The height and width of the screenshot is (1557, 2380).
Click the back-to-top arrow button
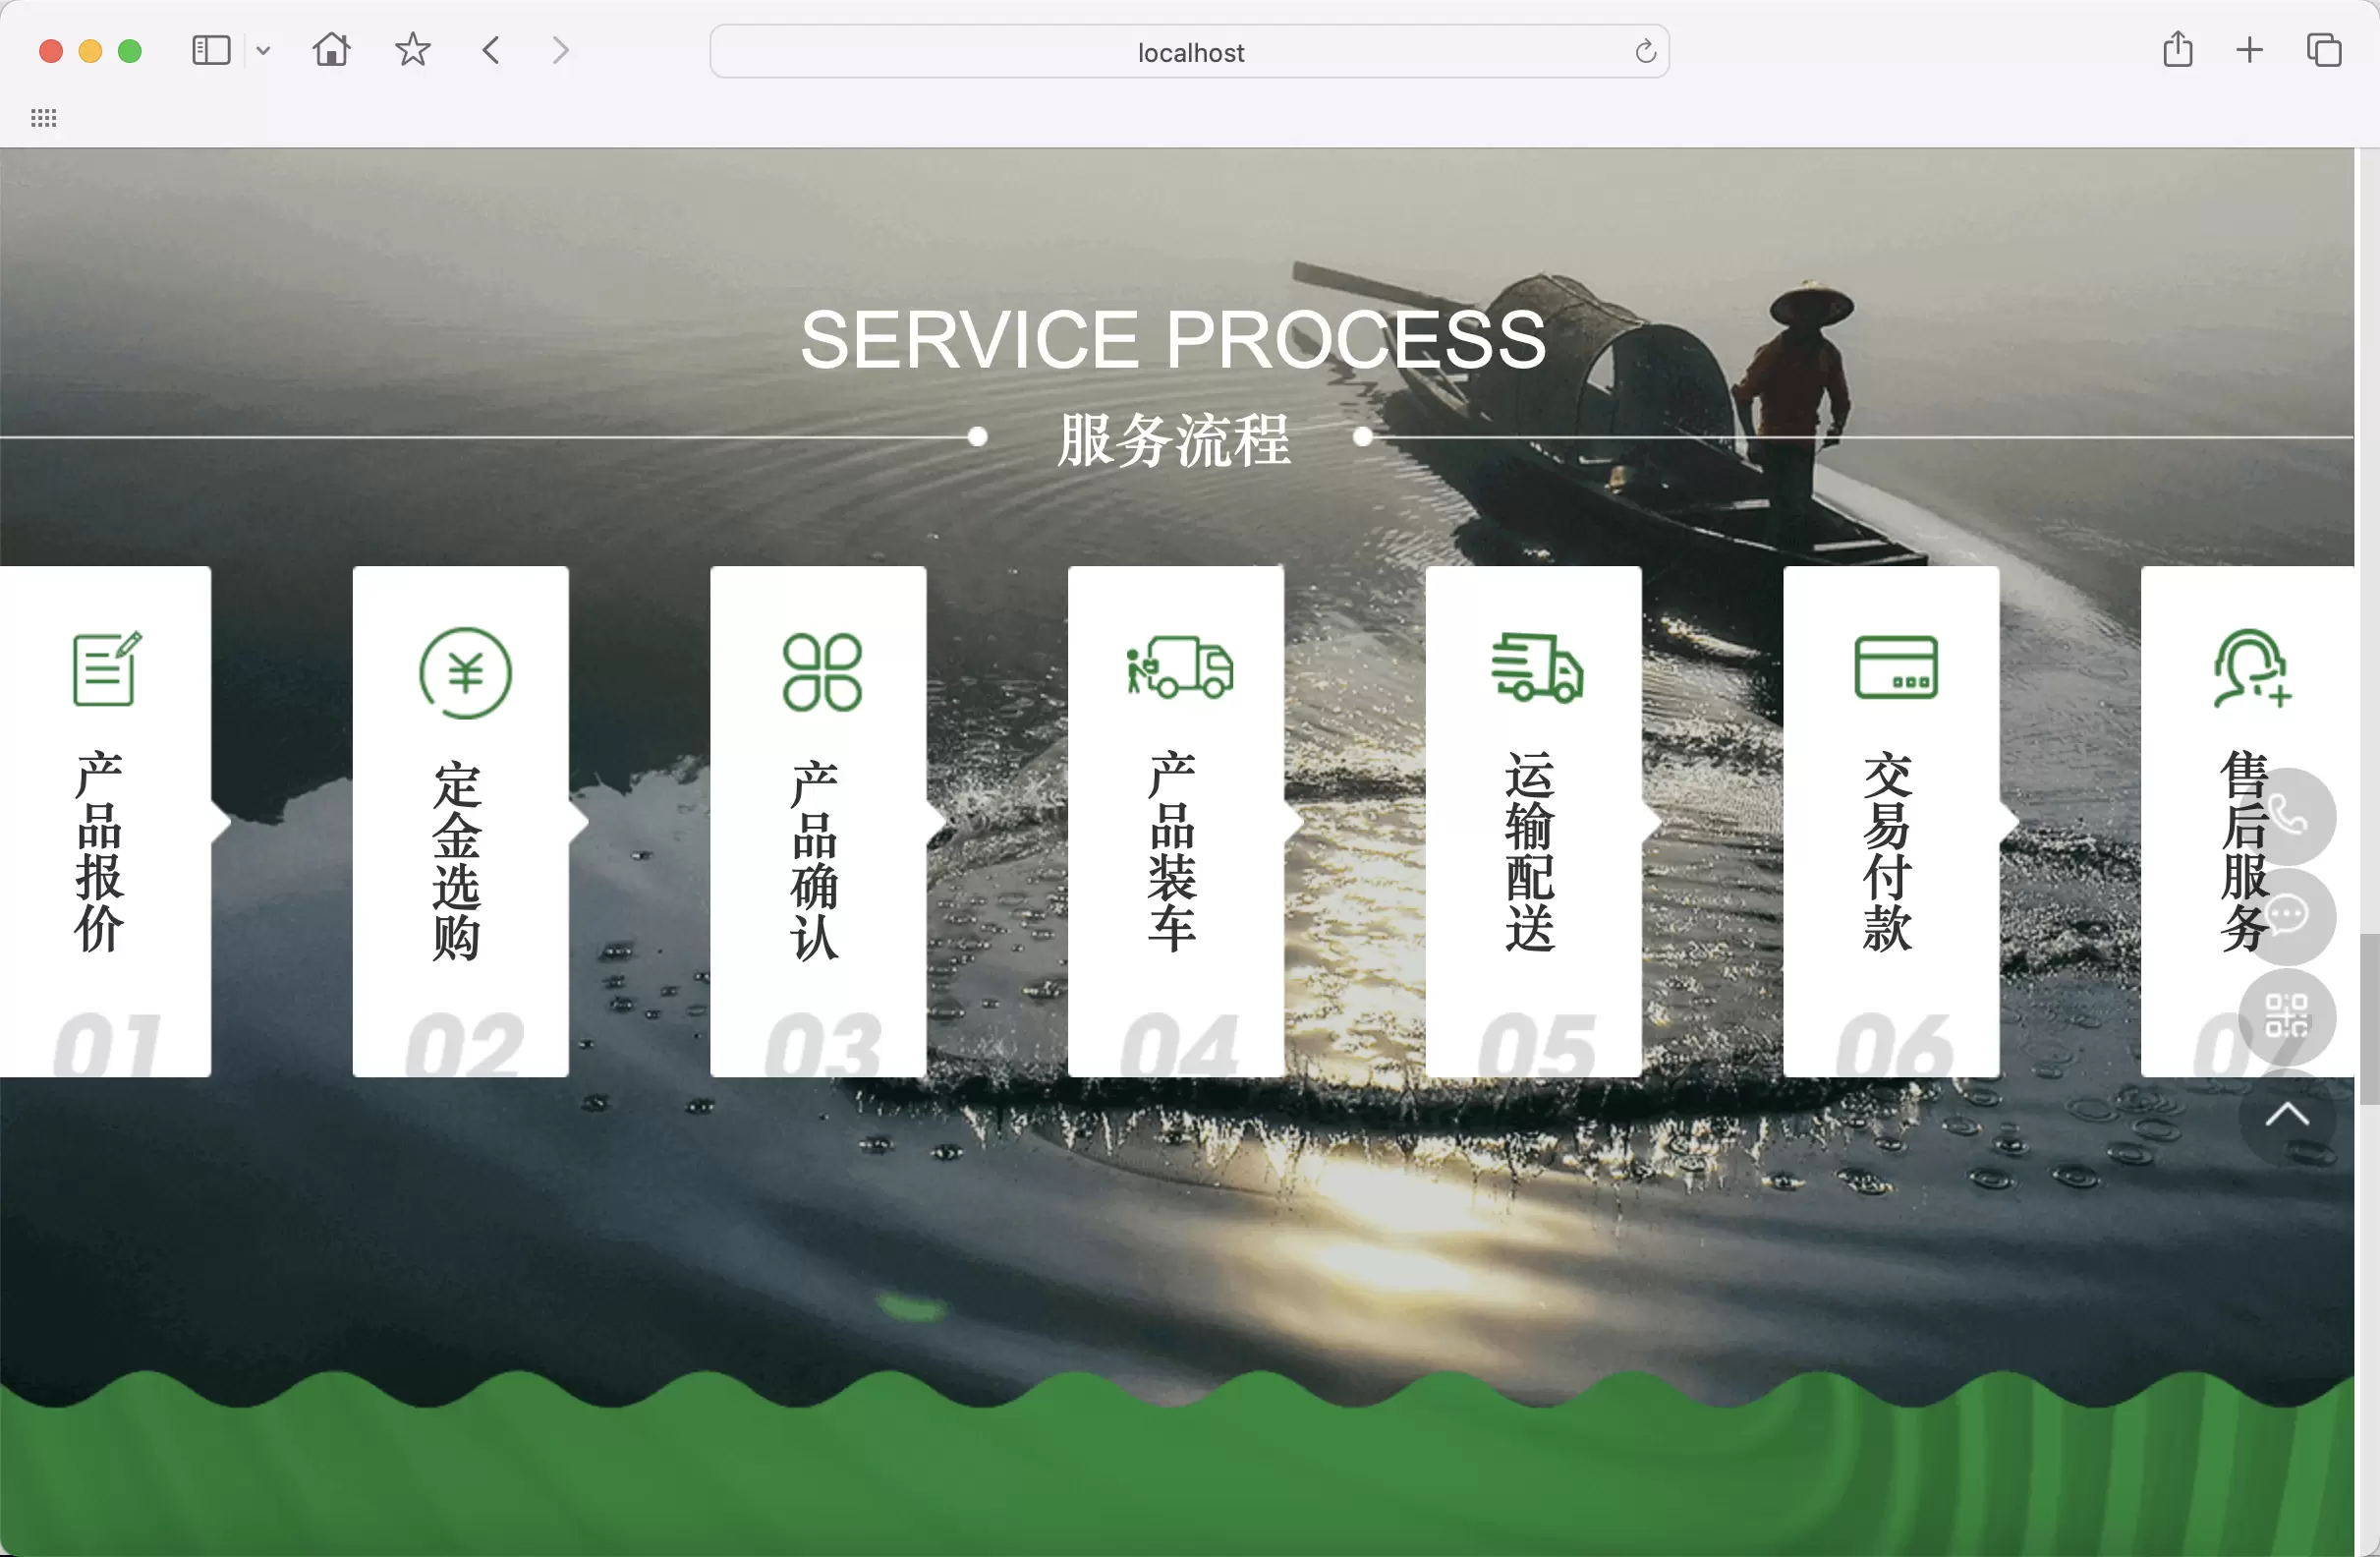point(2286,1116)
